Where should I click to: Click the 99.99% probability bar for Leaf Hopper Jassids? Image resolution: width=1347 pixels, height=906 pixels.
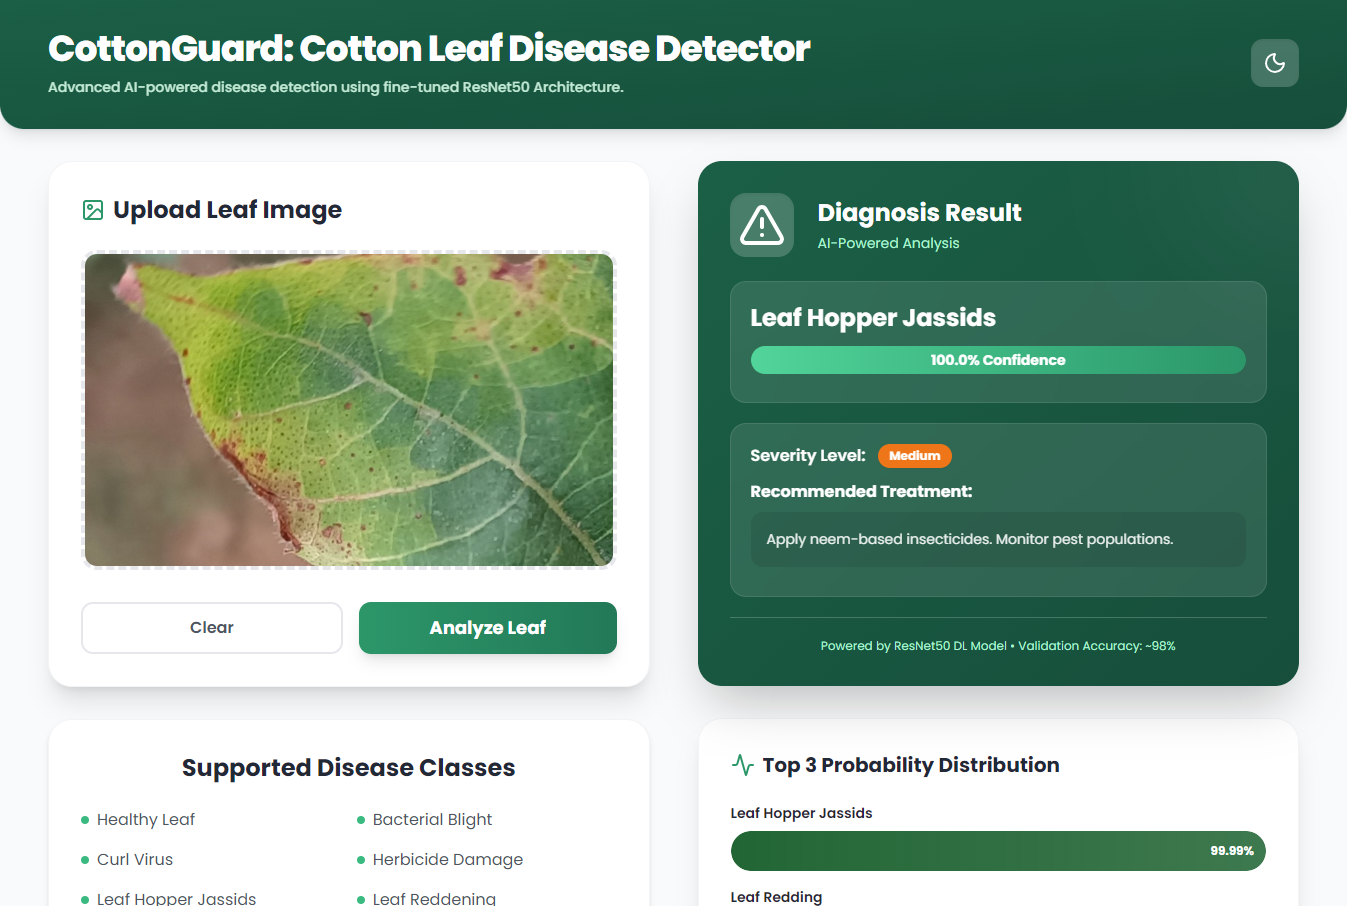coord(997,850)
